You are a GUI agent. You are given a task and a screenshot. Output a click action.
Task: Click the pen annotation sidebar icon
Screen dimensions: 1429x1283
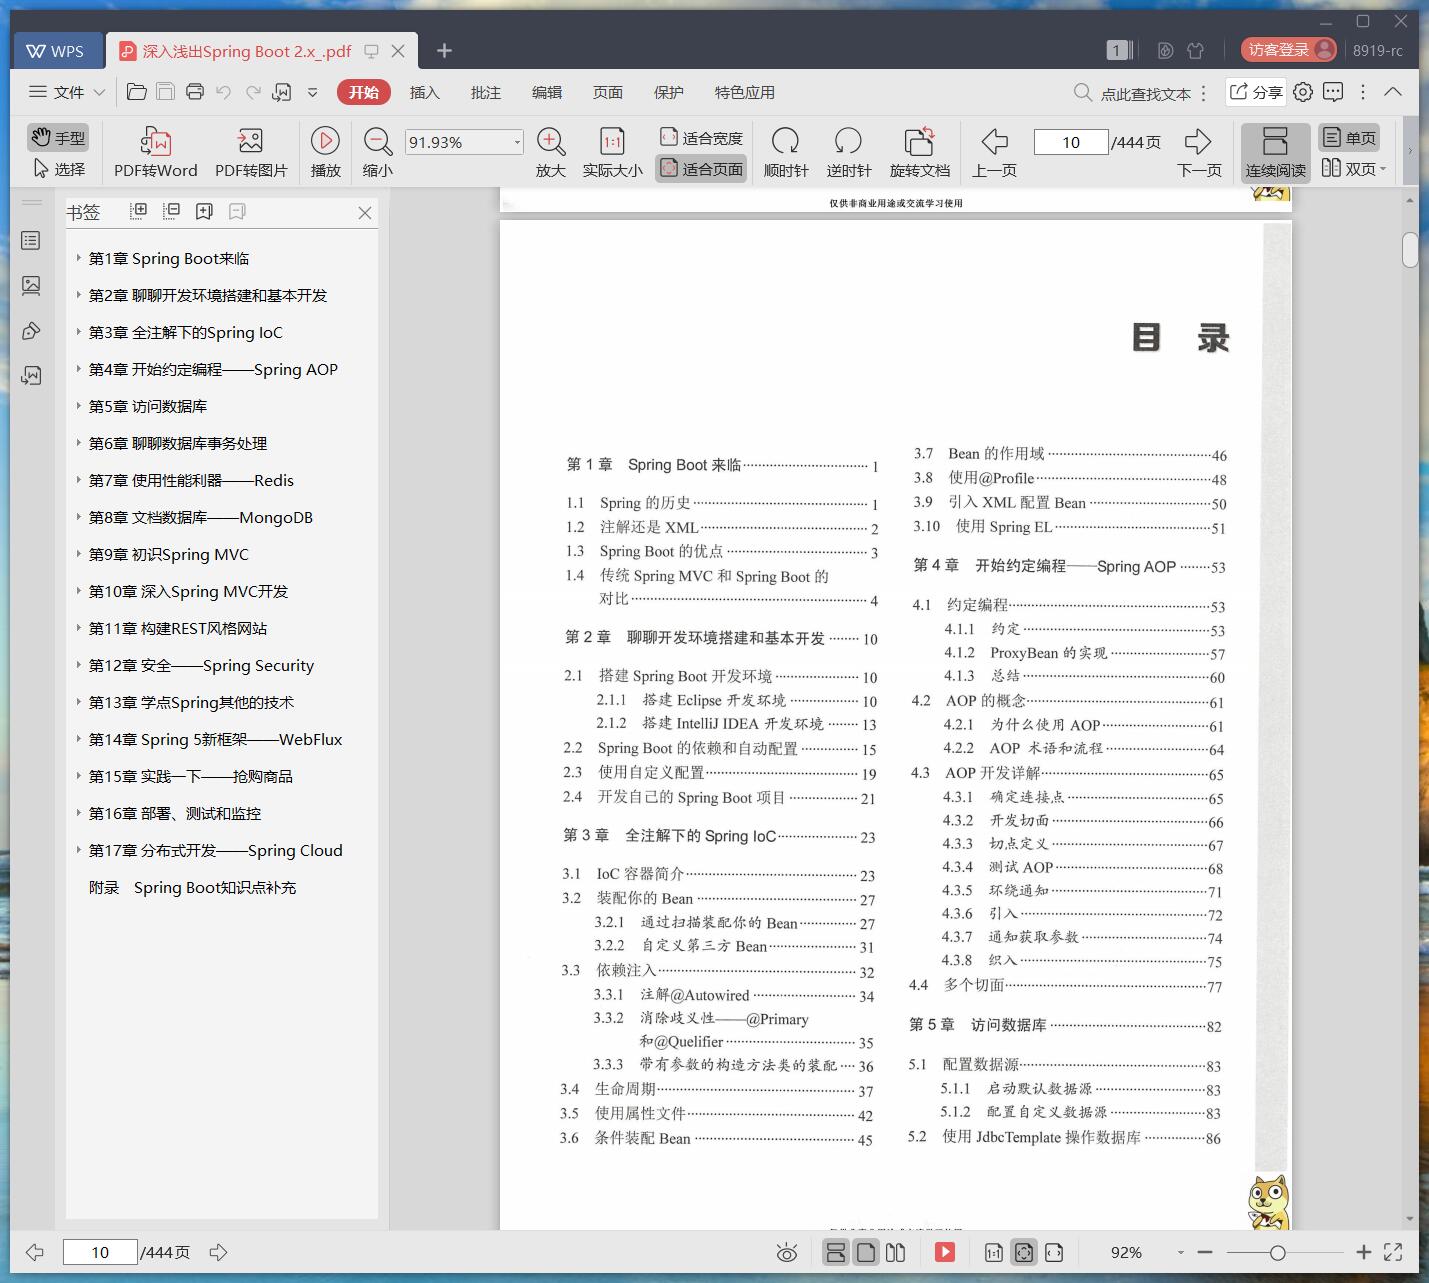pyautogui.click(x=31, y=331)
